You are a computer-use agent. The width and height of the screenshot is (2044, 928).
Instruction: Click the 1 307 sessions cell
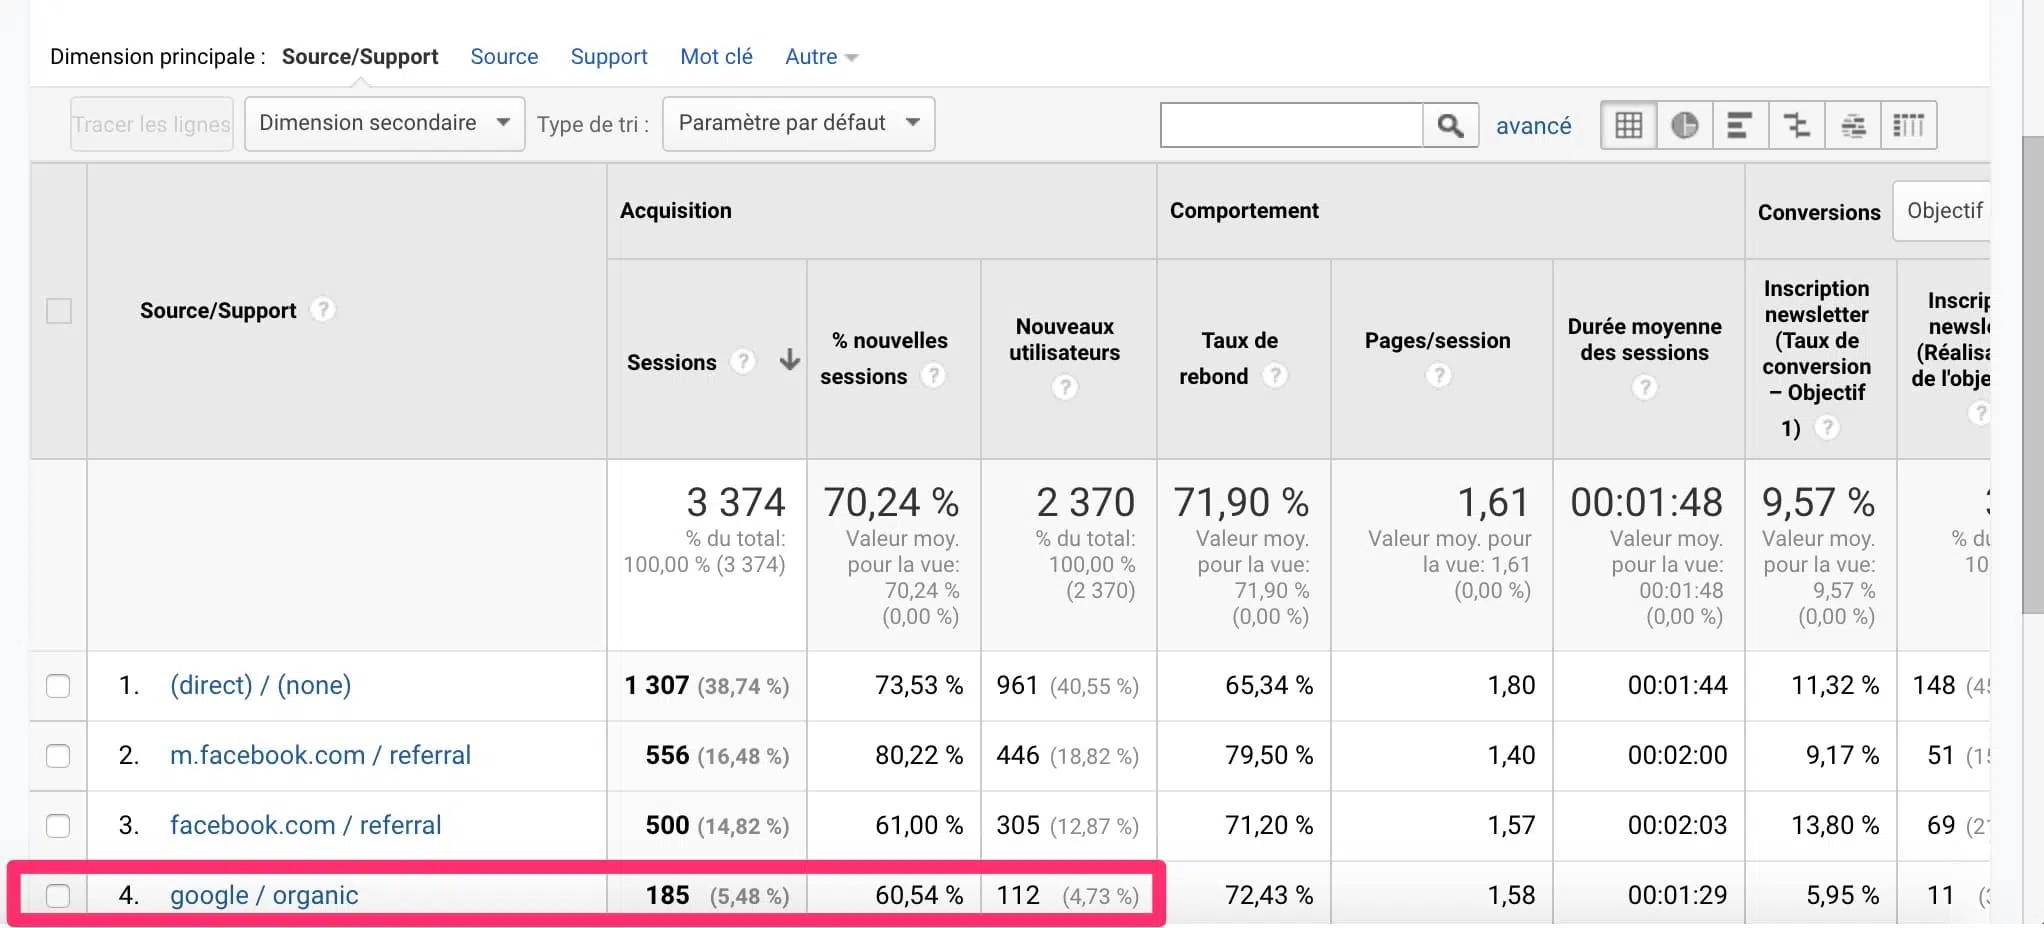(657, 685)
